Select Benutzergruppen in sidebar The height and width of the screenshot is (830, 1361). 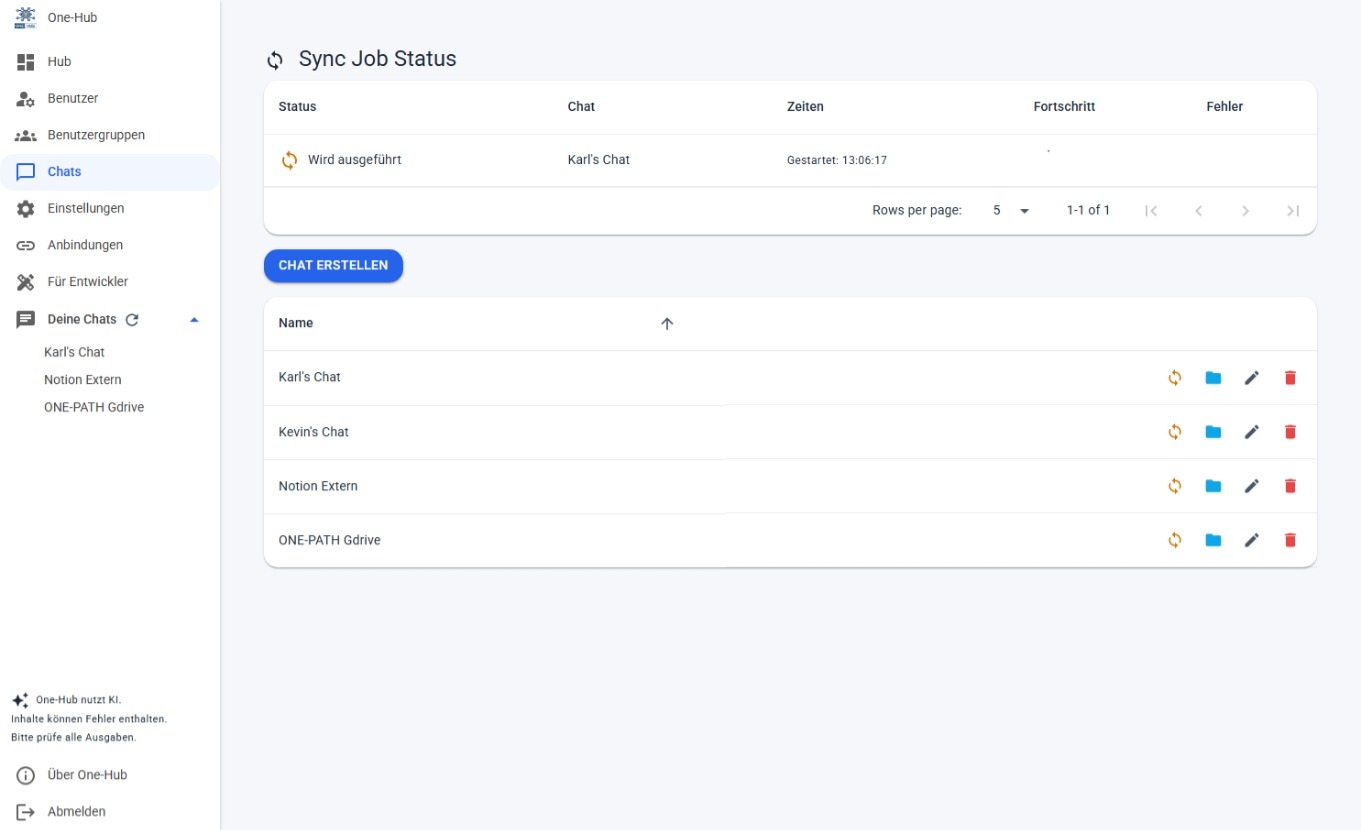[95, 135]
